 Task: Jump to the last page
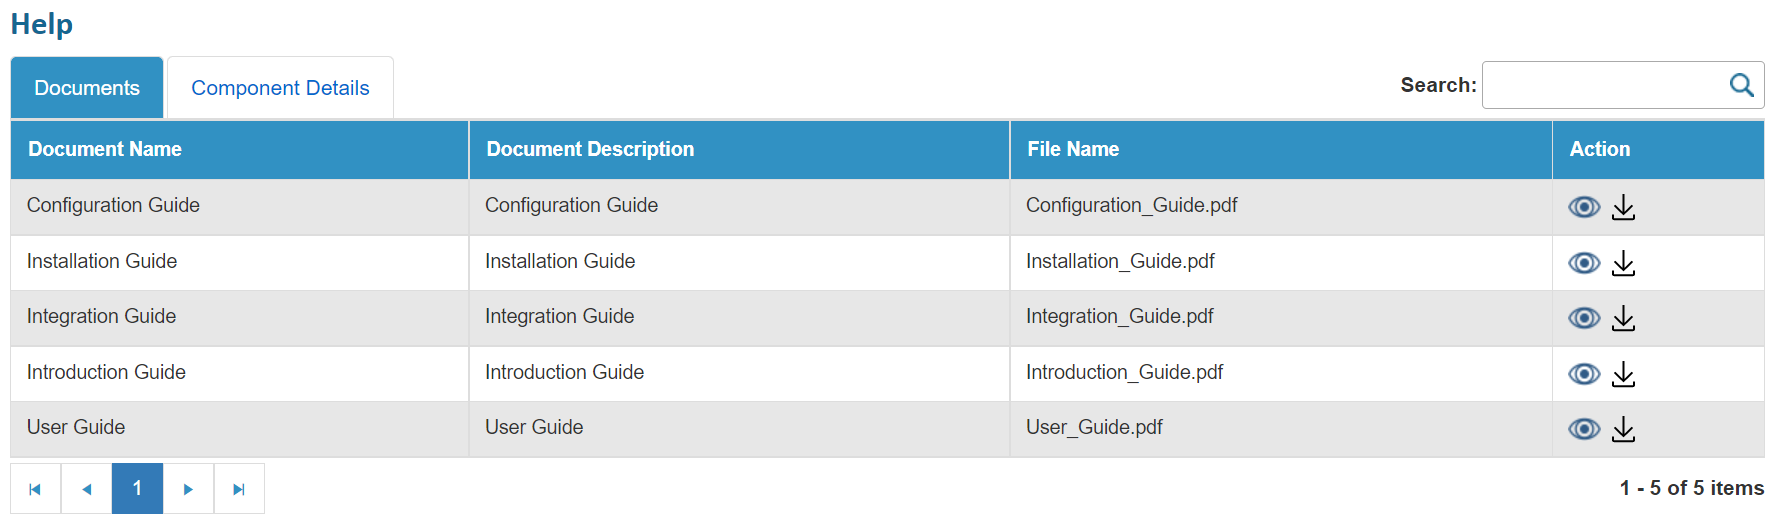pyautogui.click(x=239, y=489)
